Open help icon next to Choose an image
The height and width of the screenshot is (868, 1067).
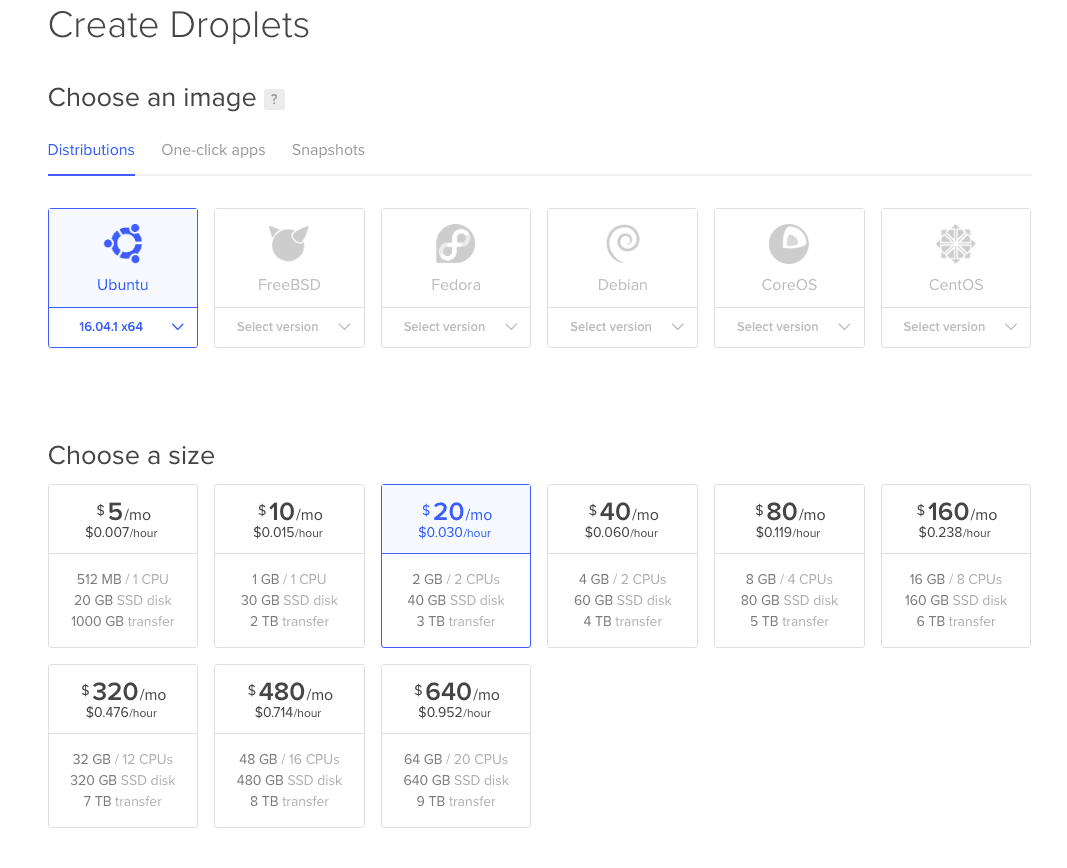point(274,99)
